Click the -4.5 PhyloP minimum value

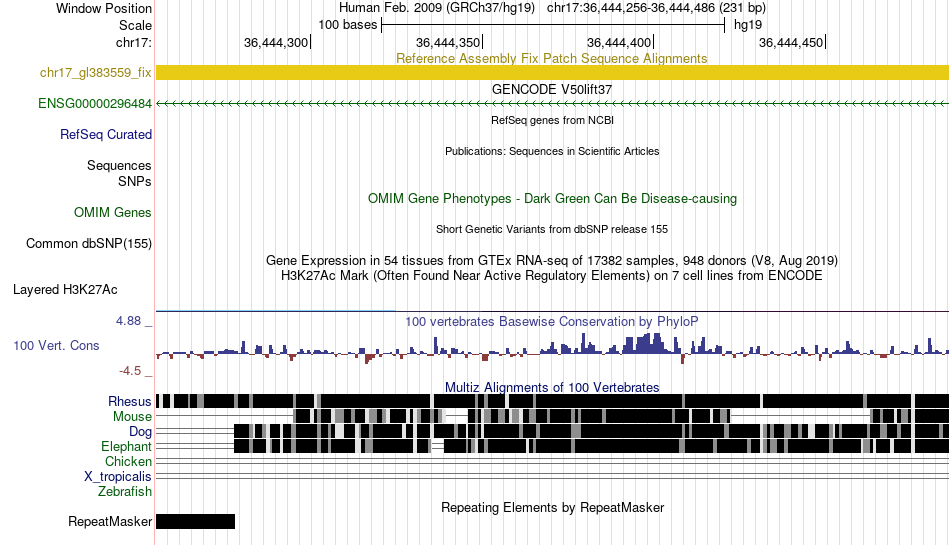click(x=130, y=371)
